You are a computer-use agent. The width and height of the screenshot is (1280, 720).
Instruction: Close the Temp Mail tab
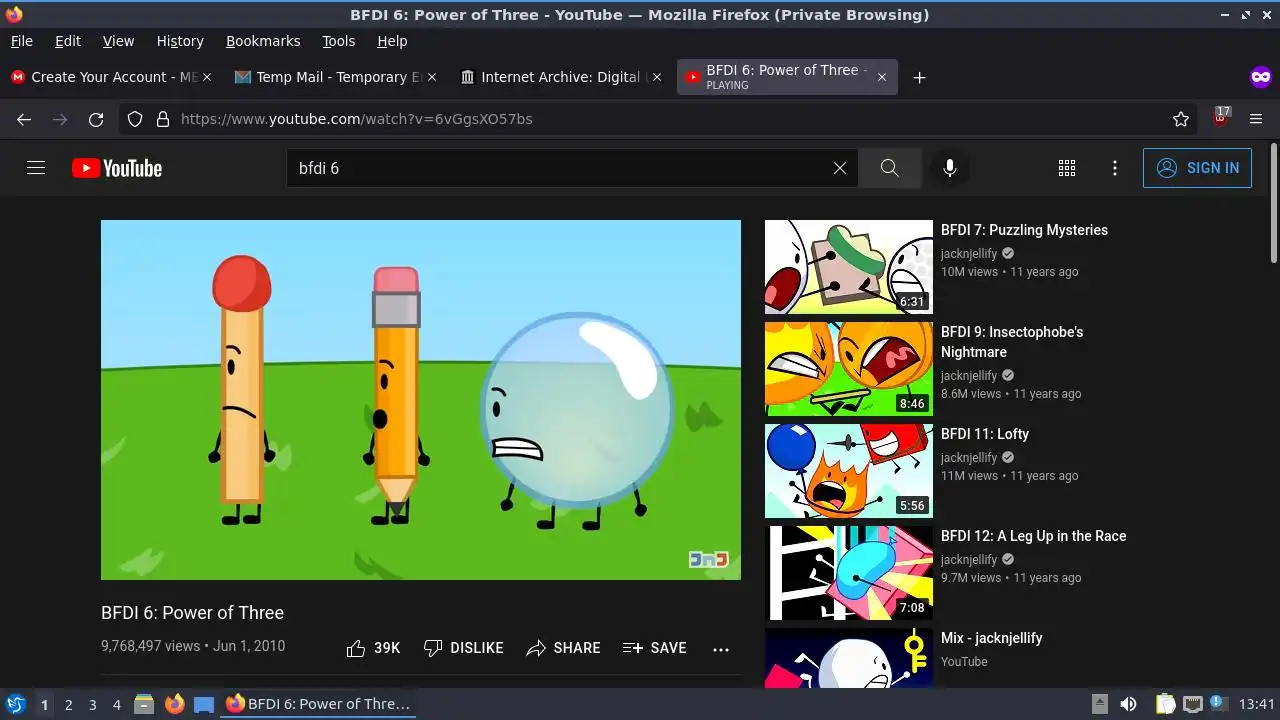click(x=432, y=77)
